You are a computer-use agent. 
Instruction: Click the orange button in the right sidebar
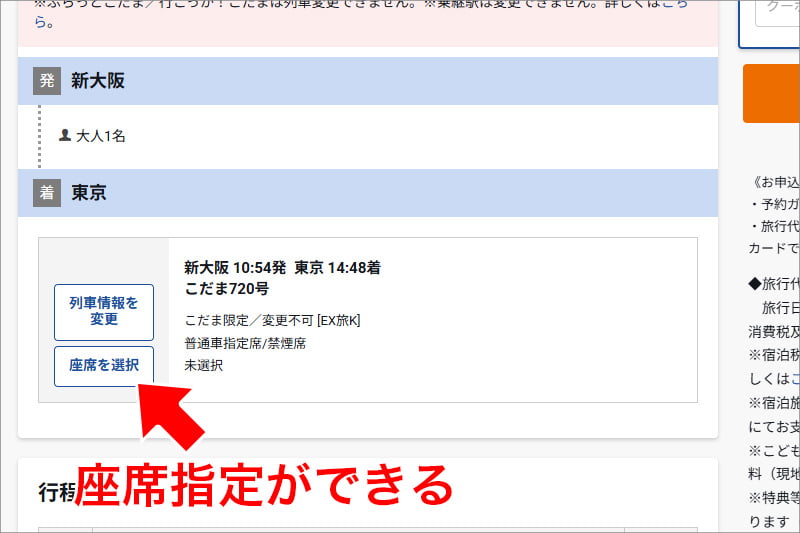771,93
